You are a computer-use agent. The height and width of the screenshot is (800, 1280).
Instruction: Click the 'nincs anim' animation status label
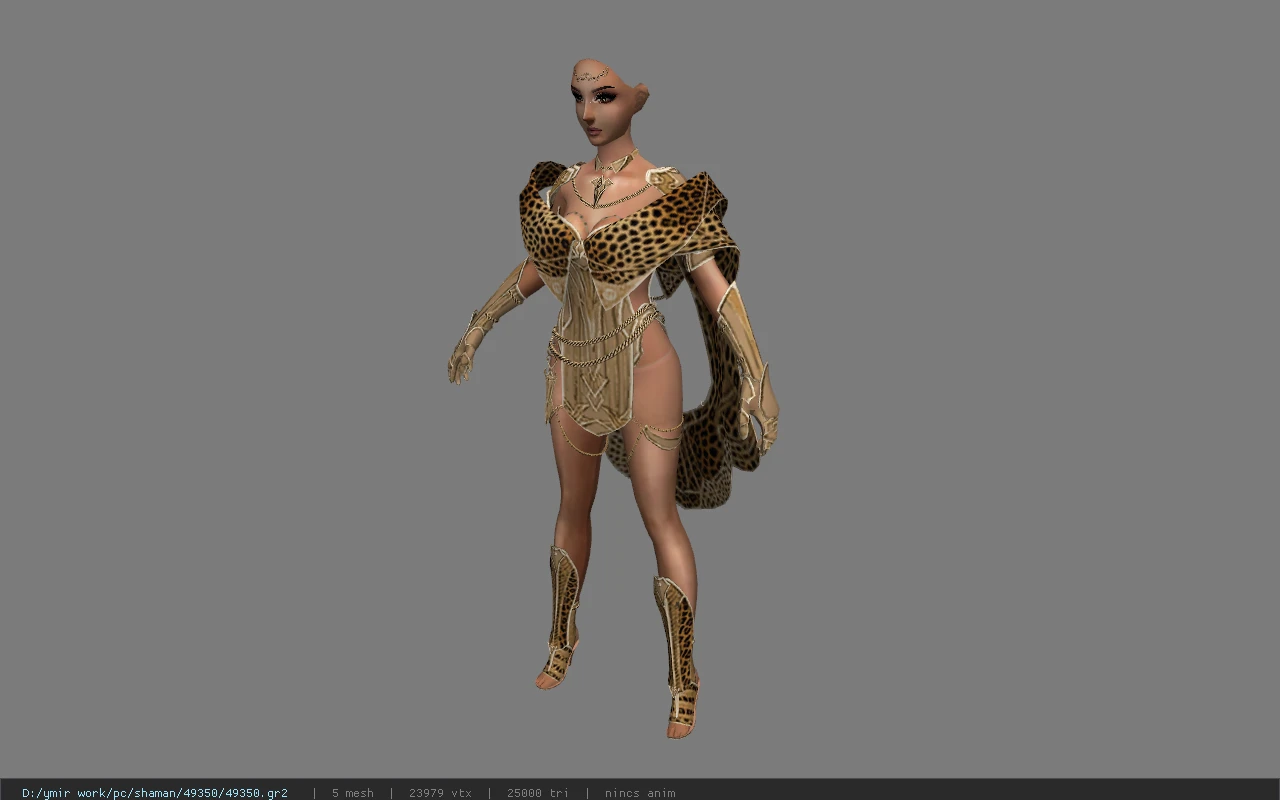640,793
